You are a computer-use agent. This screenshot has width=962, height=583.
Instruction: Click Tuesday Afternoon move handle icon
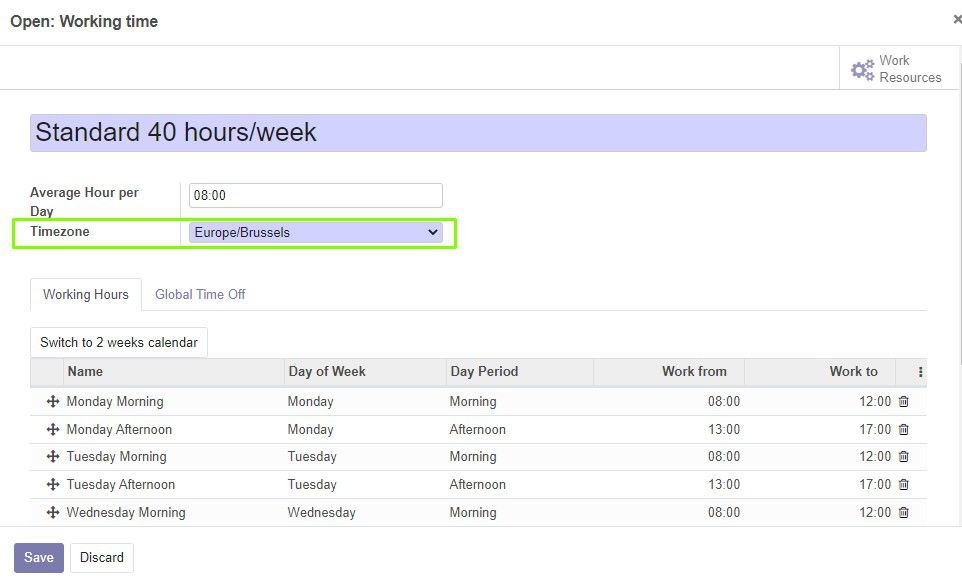pos(53,485)
